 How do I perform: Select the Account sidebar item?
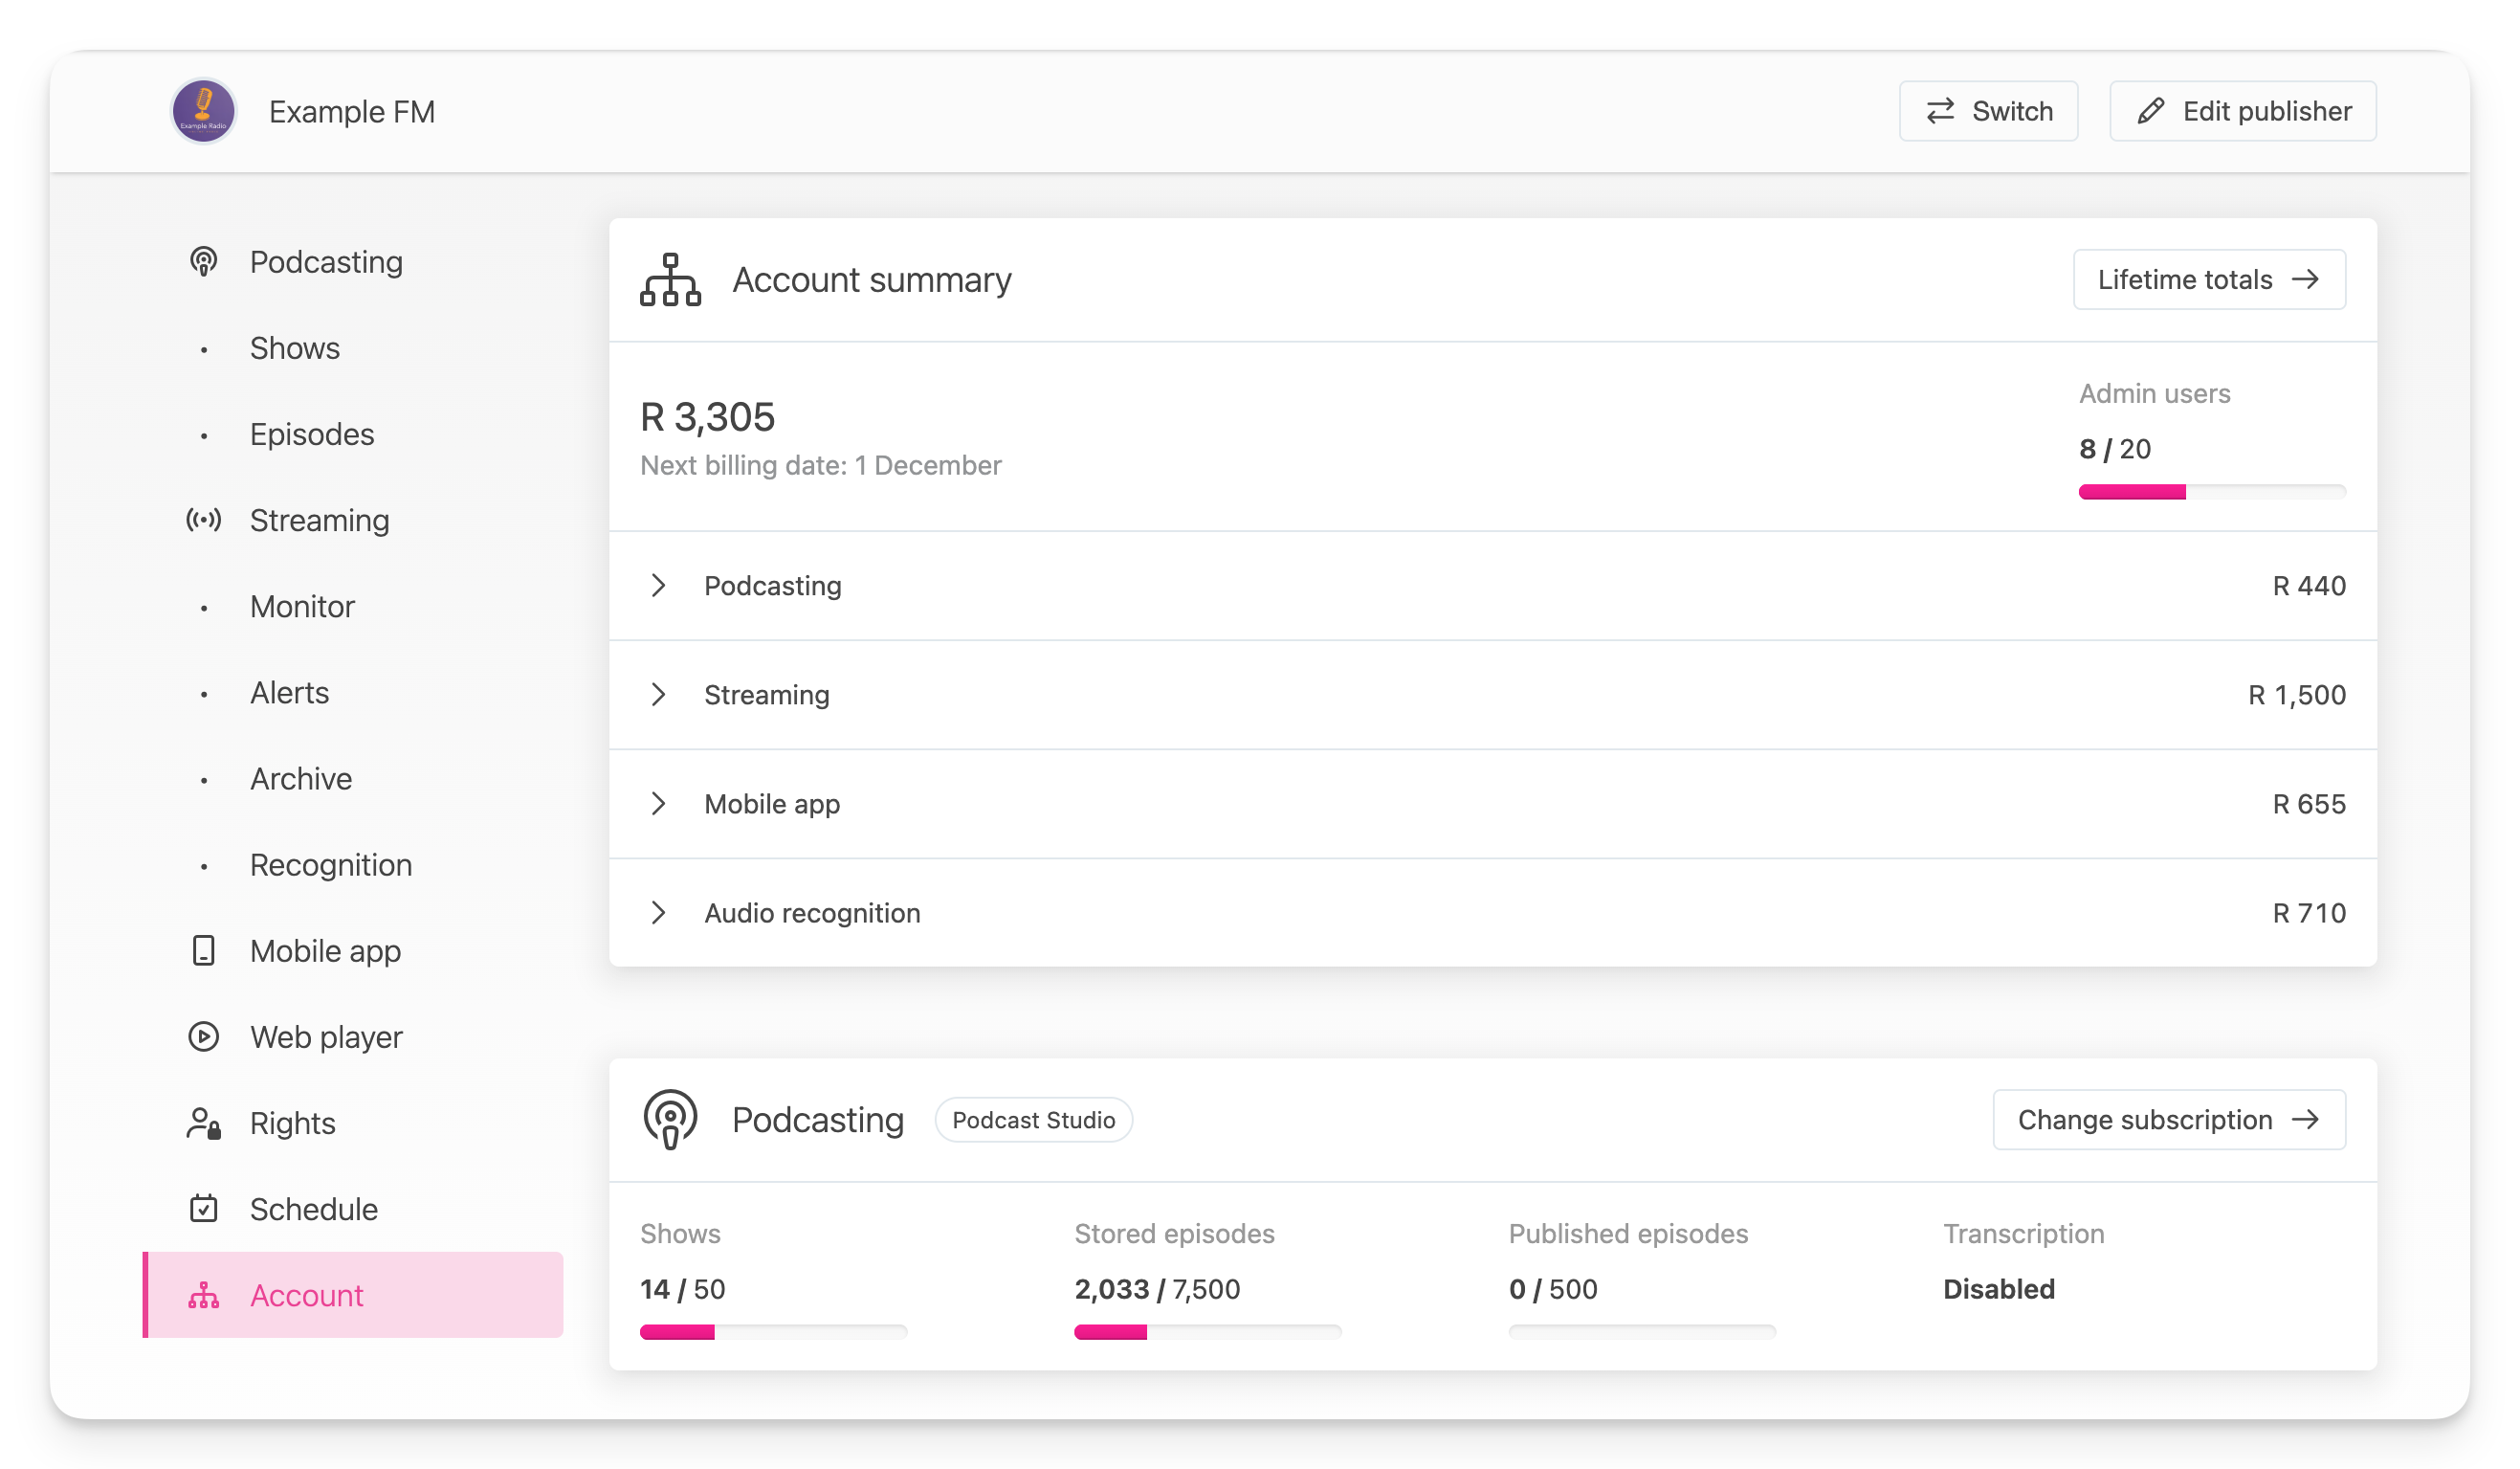point(306,1295)
